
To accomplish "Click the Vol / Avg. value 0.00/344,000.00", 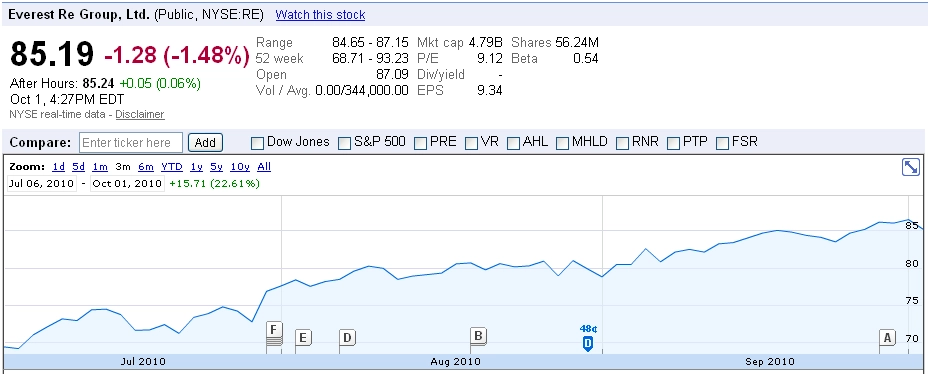I will [x=362, y=91].
